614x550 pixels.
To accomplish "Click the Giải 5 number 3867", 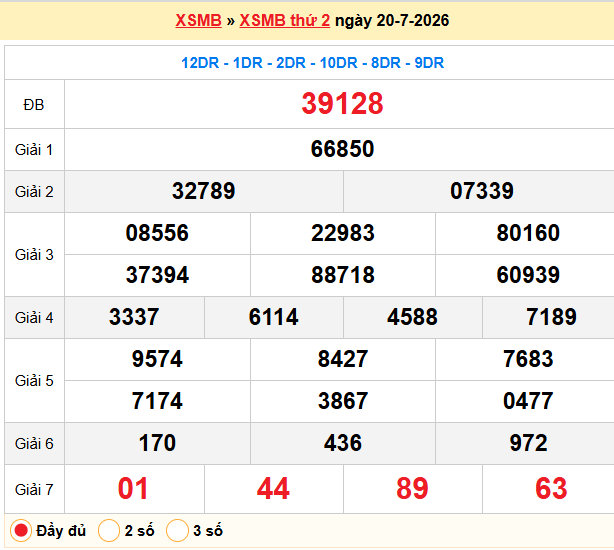I will tap(343, 401).
